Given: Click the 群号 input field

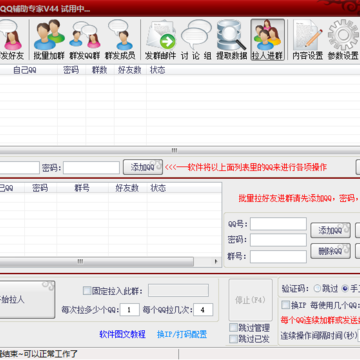Looking at the screenshot, I should (278, 257).
